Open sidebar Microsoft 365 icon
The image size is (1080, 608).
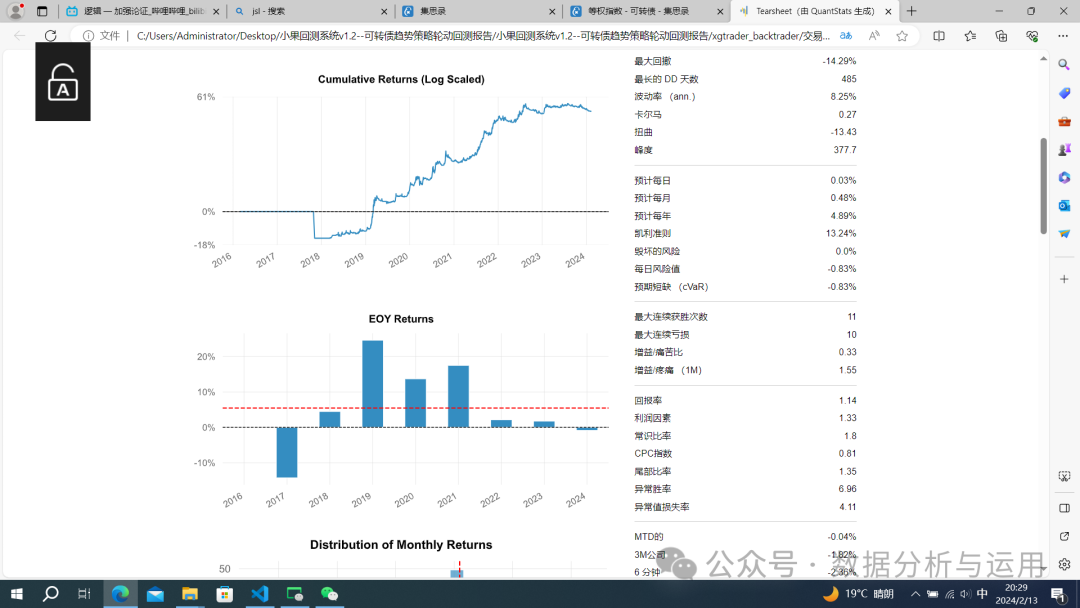click(1064, 178)
